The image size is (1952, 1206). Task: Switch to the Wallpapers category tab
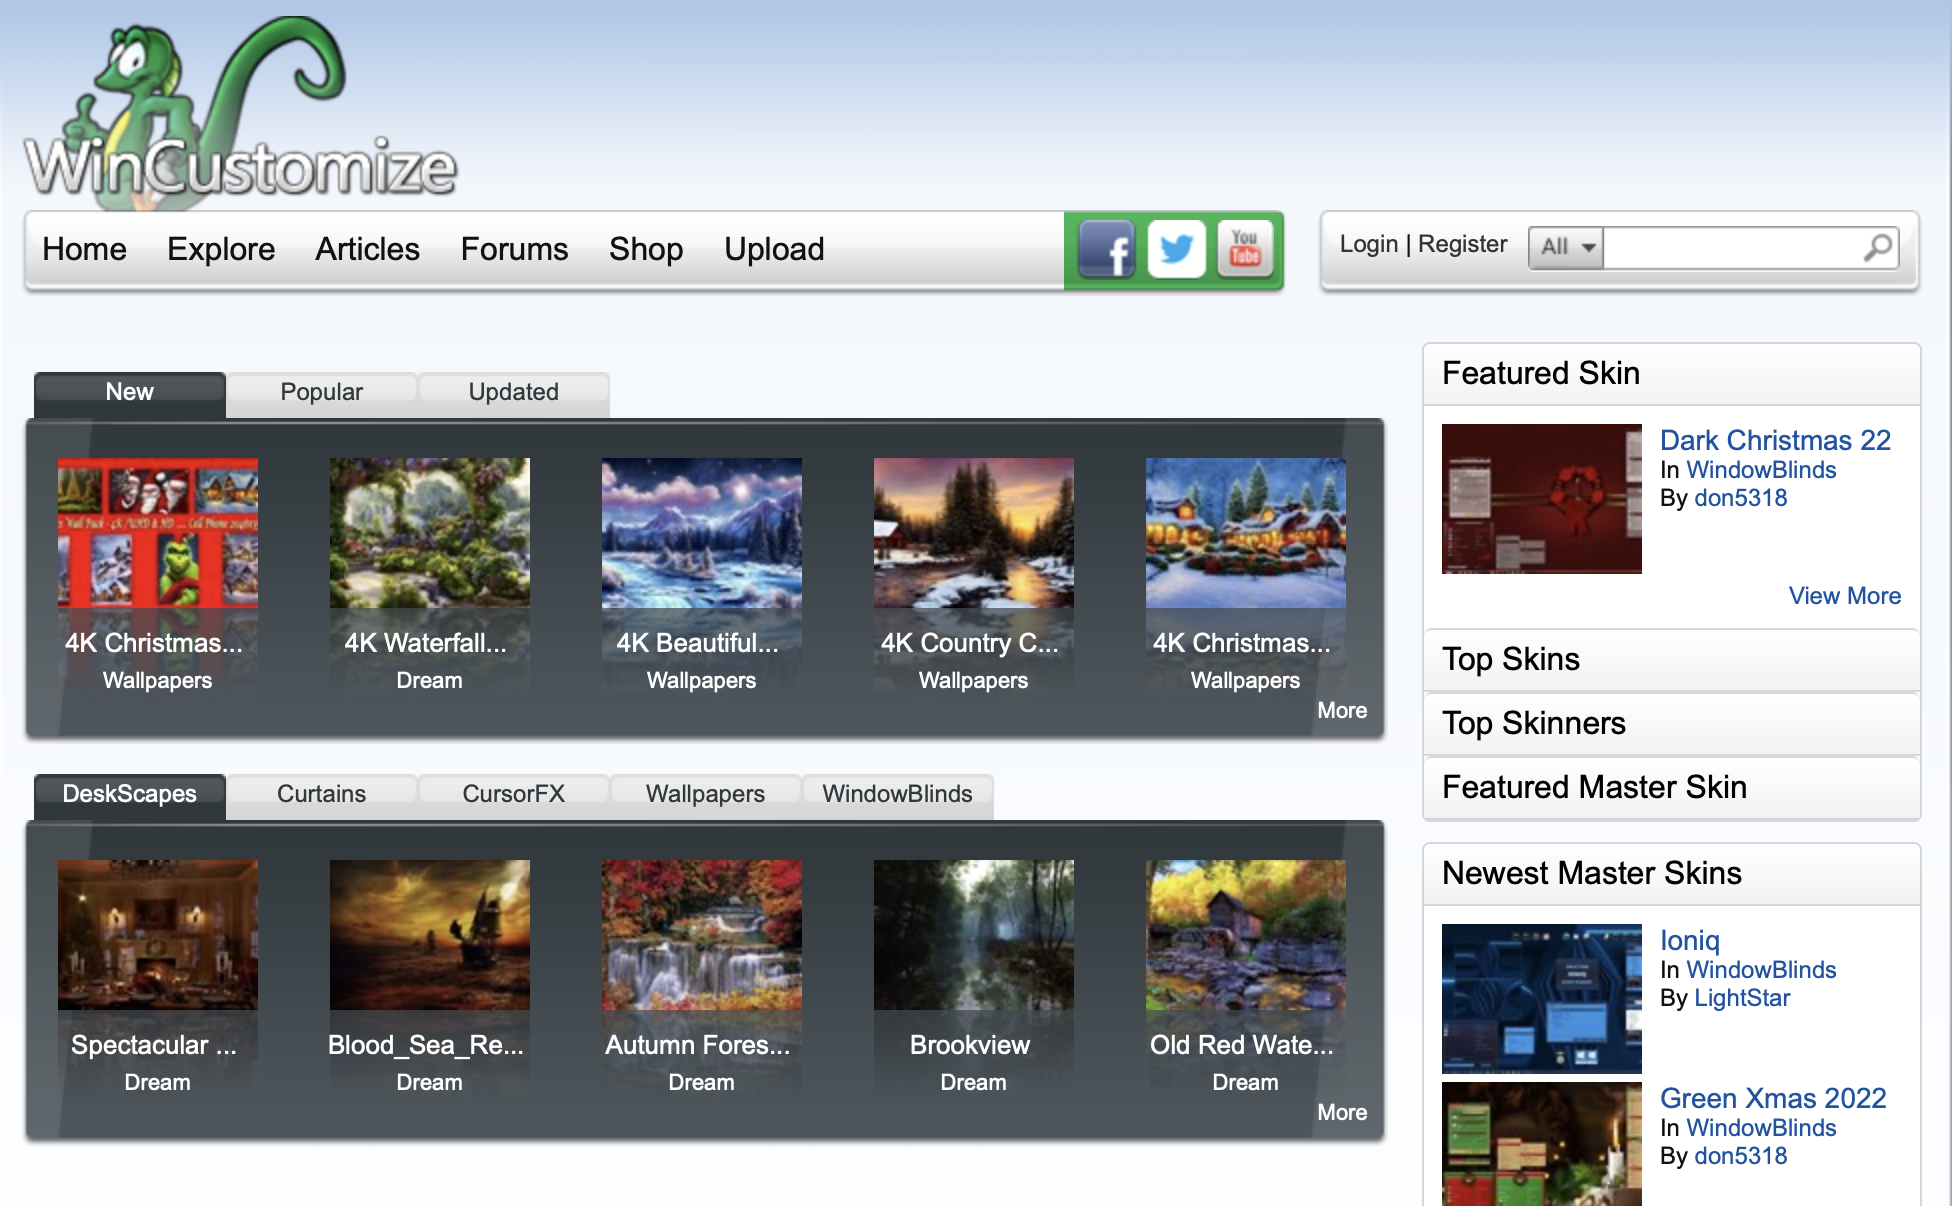tap(705, 795)
